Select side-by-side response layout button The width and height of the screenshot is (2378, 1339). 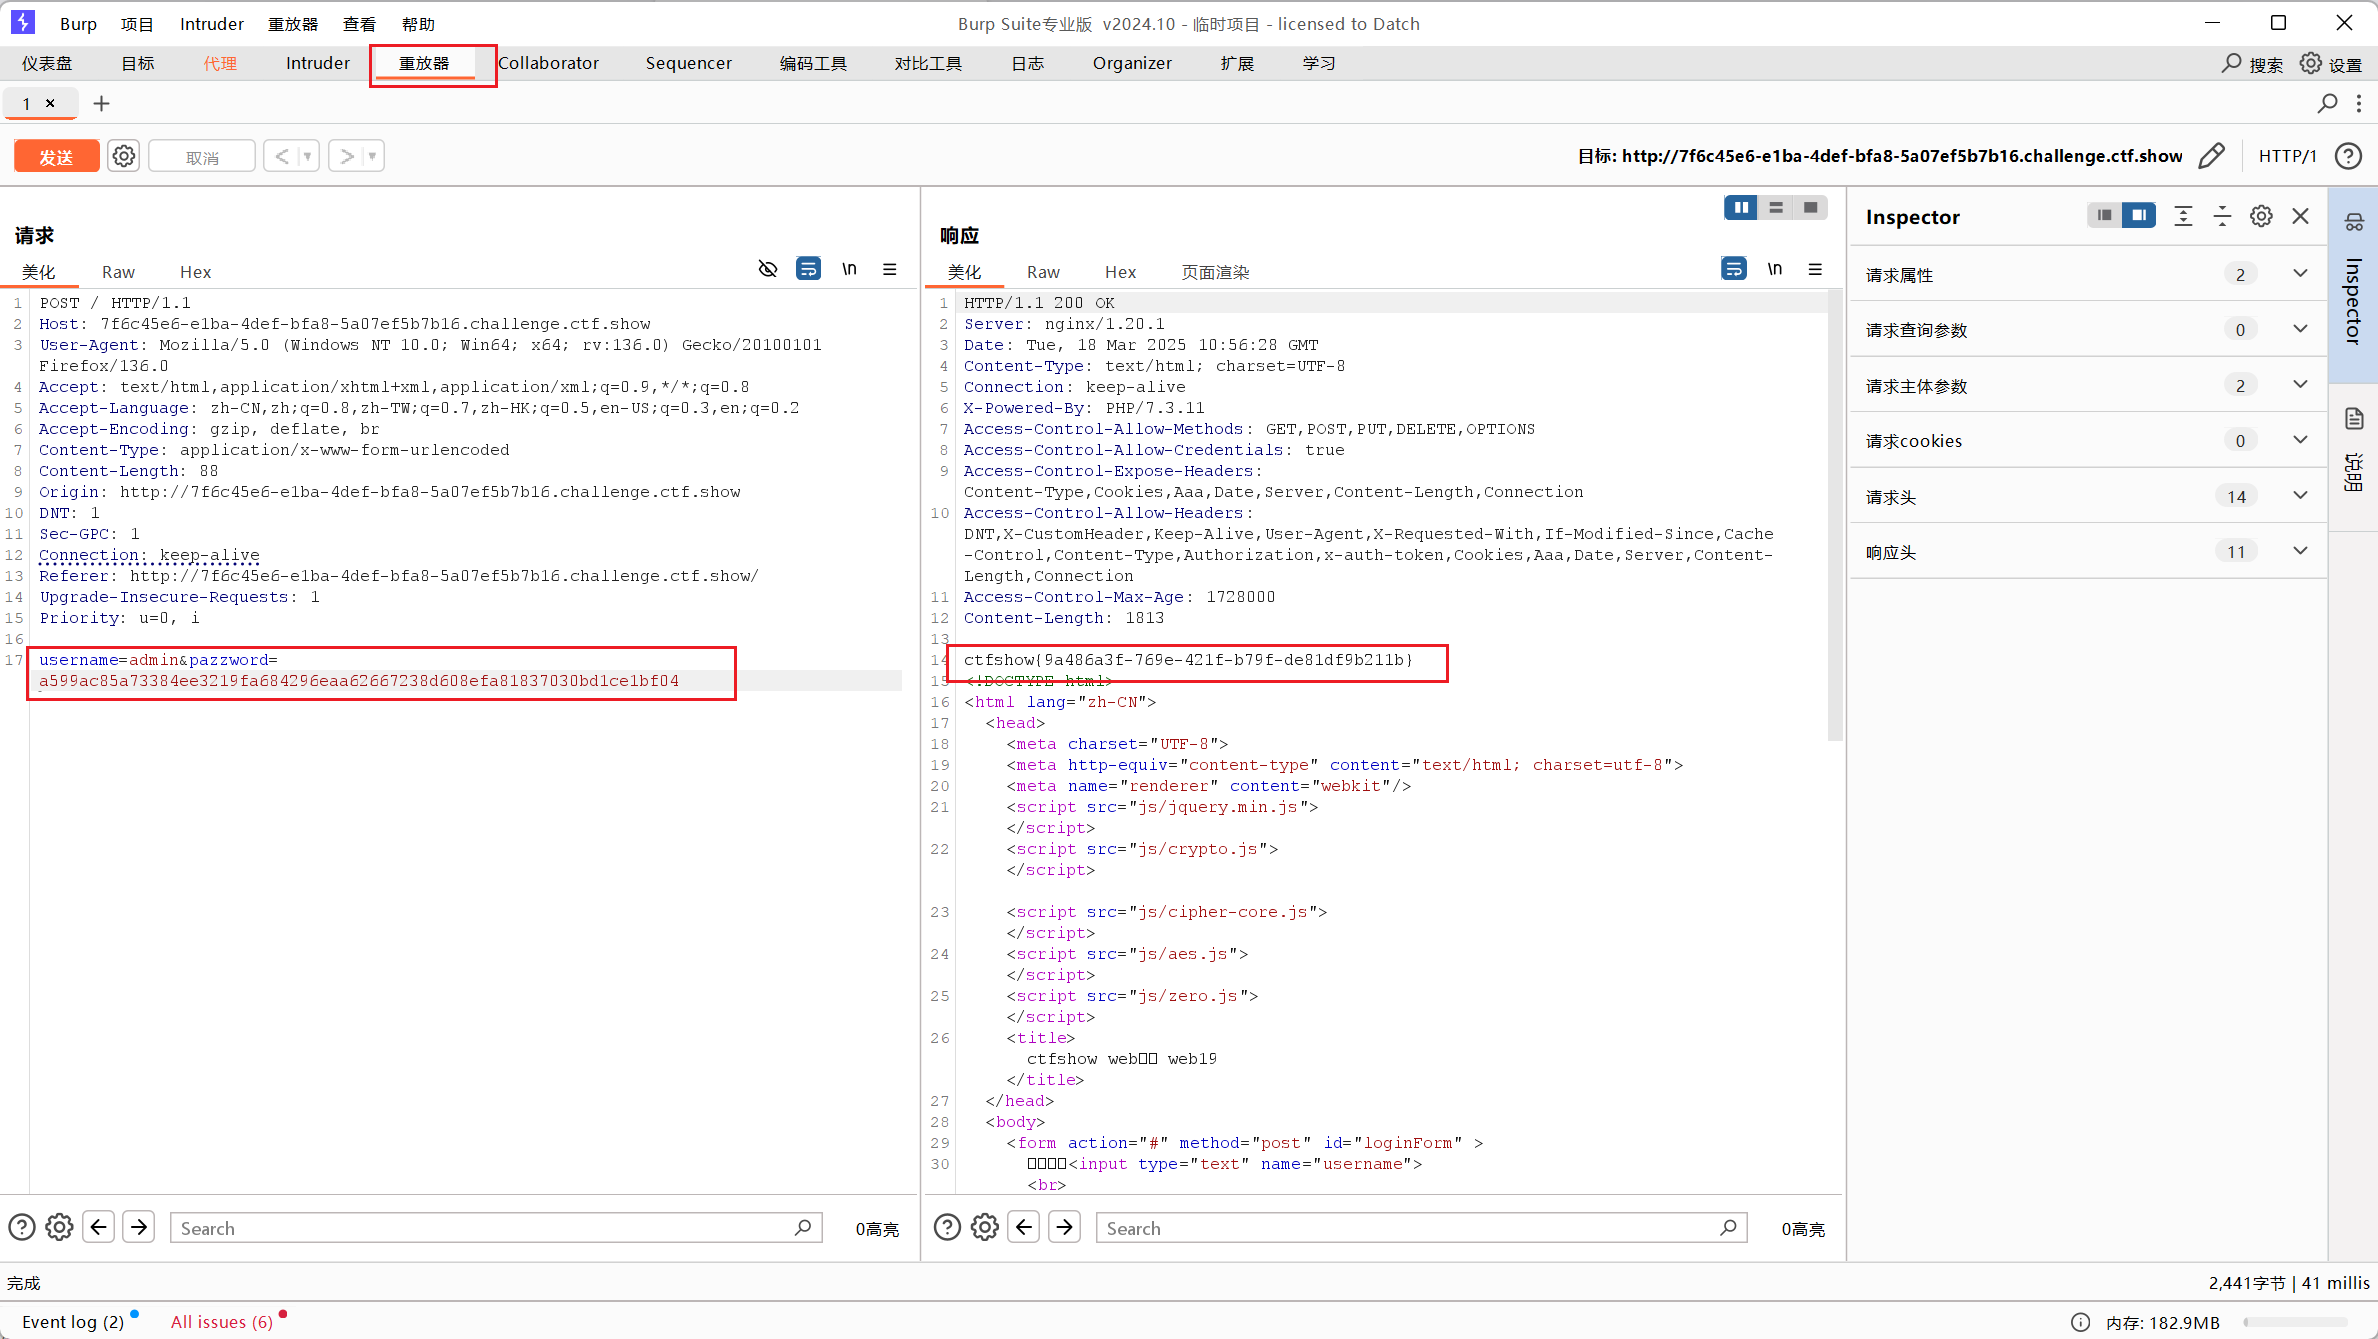click(x=1740, y=207)
